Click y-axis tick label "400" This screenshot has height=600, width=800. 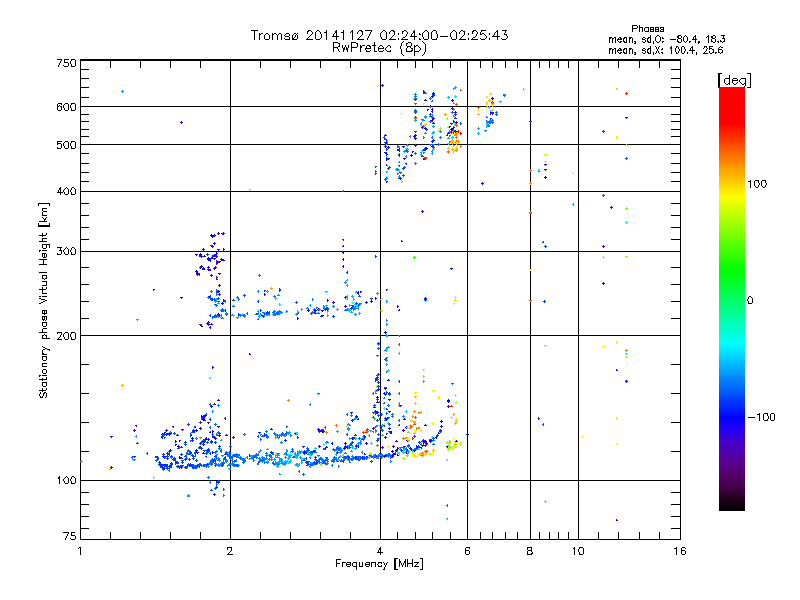(66, 191)
